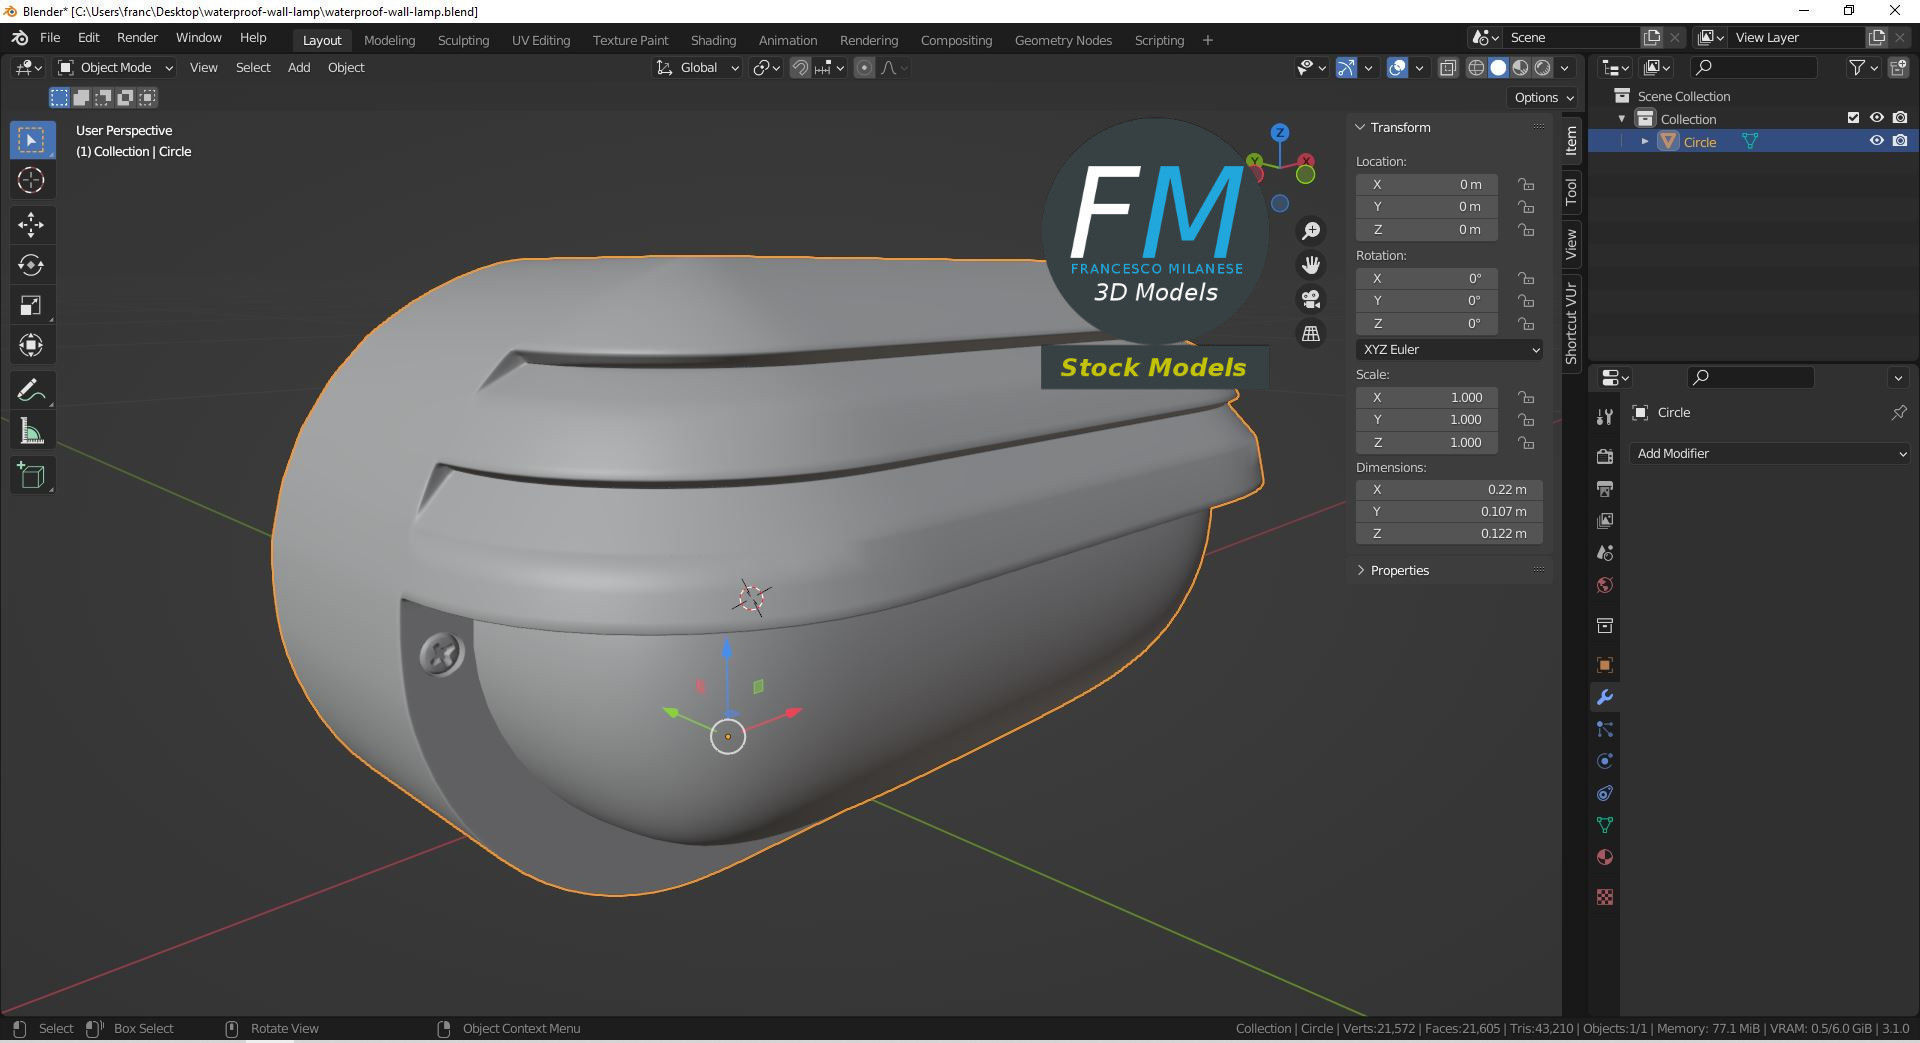
Task: Switch to rendered viewport shading
Action: point(1543,68)
